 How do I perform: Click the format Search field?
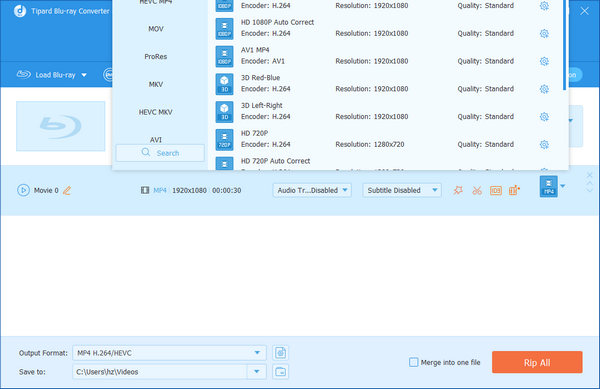point(160,153)
